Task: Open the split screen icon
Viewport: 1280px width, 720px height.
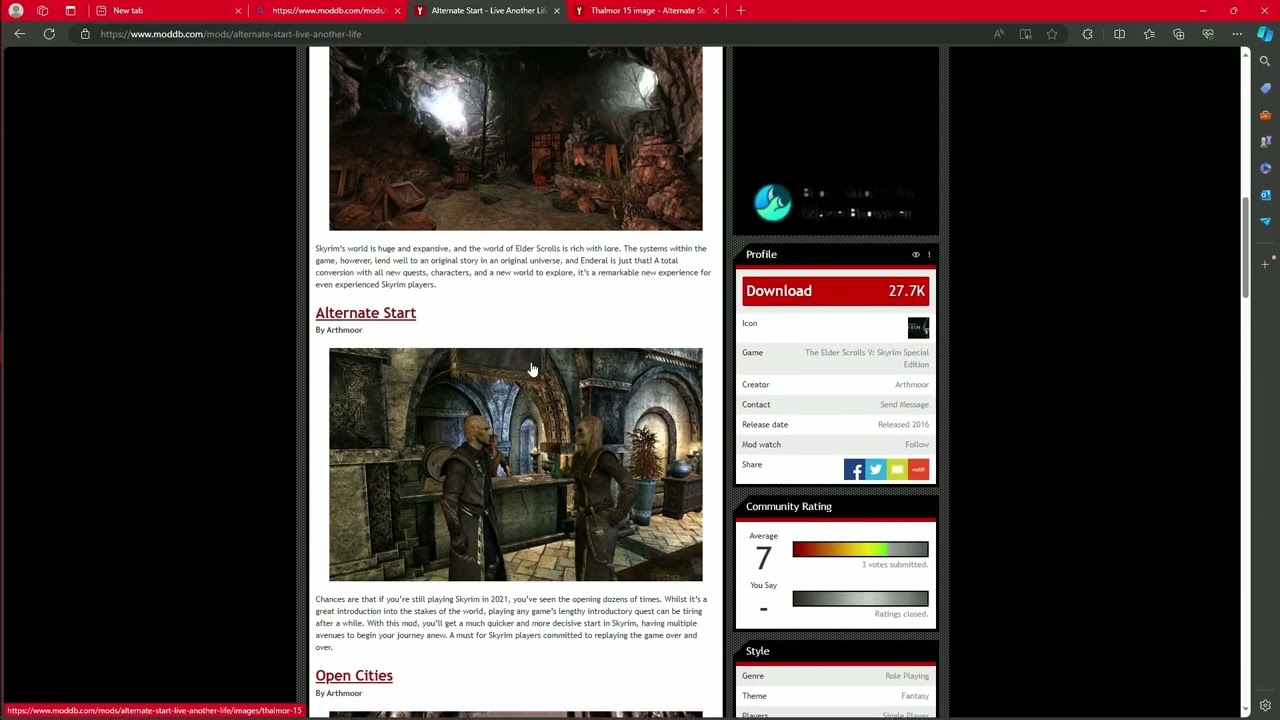Action: coord(1119,34)
